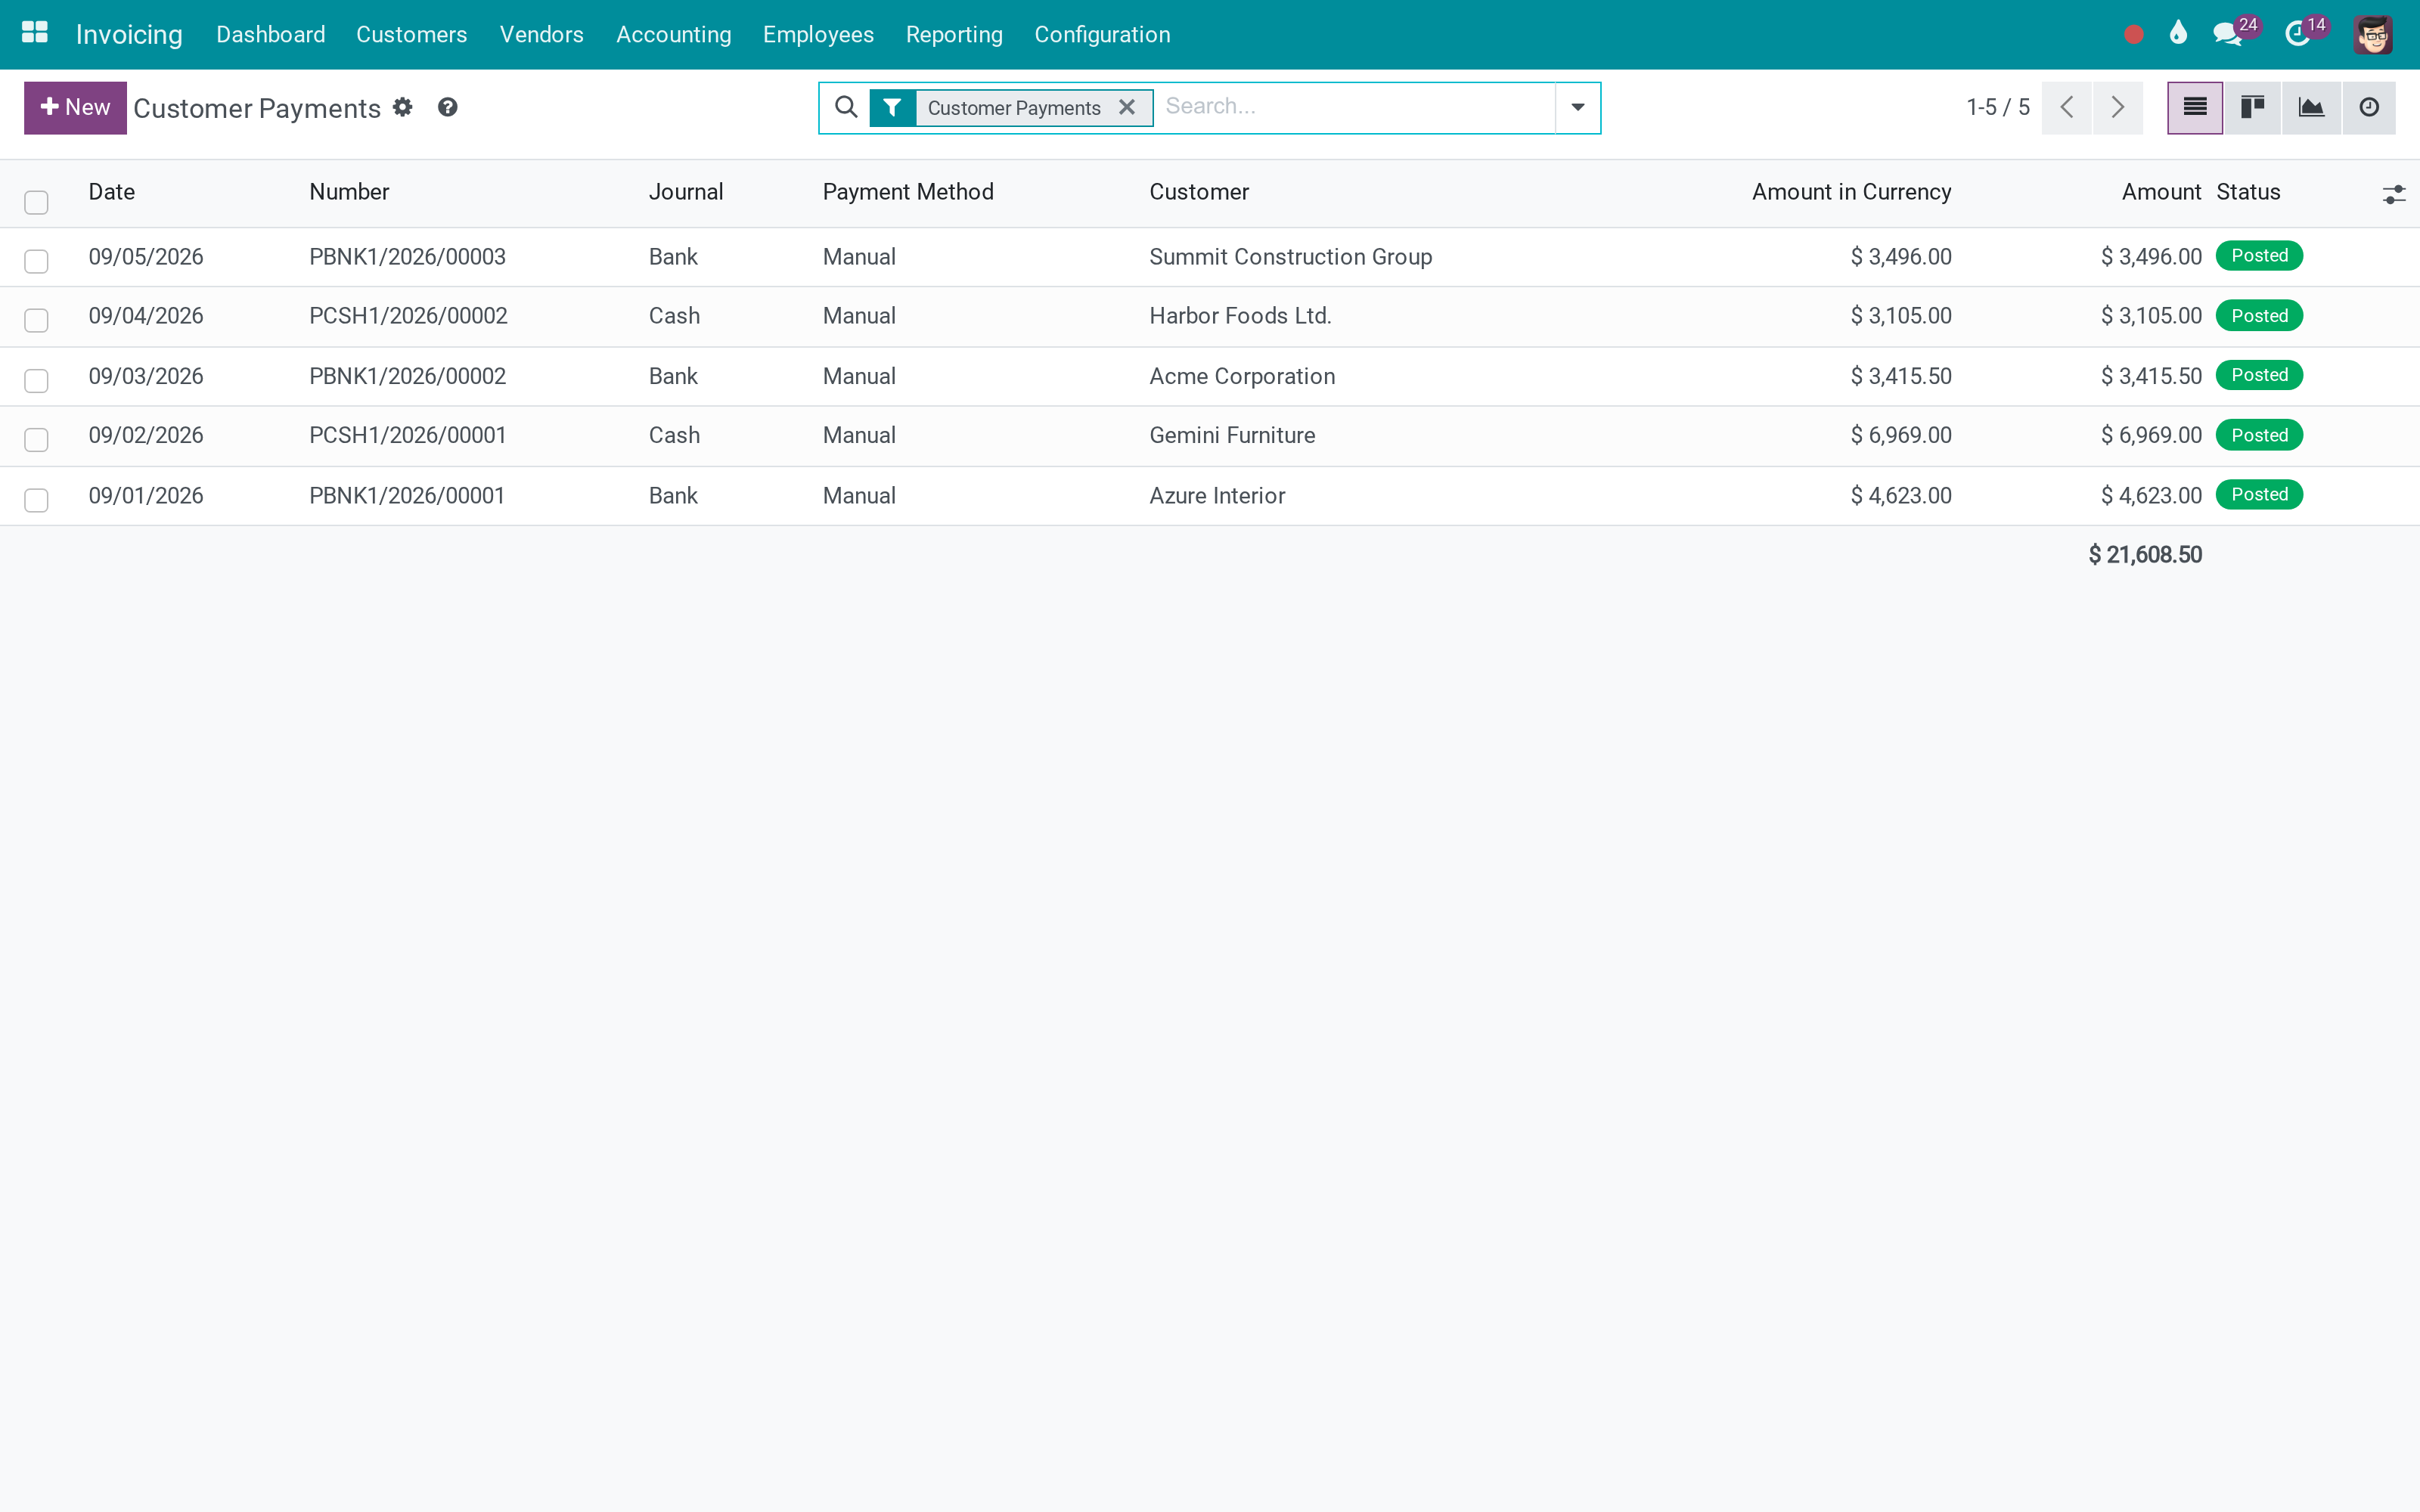Click the $ 6,969.00 Amount in Currency cell
The image size is (2420, 1512).
coord(1901,436)
